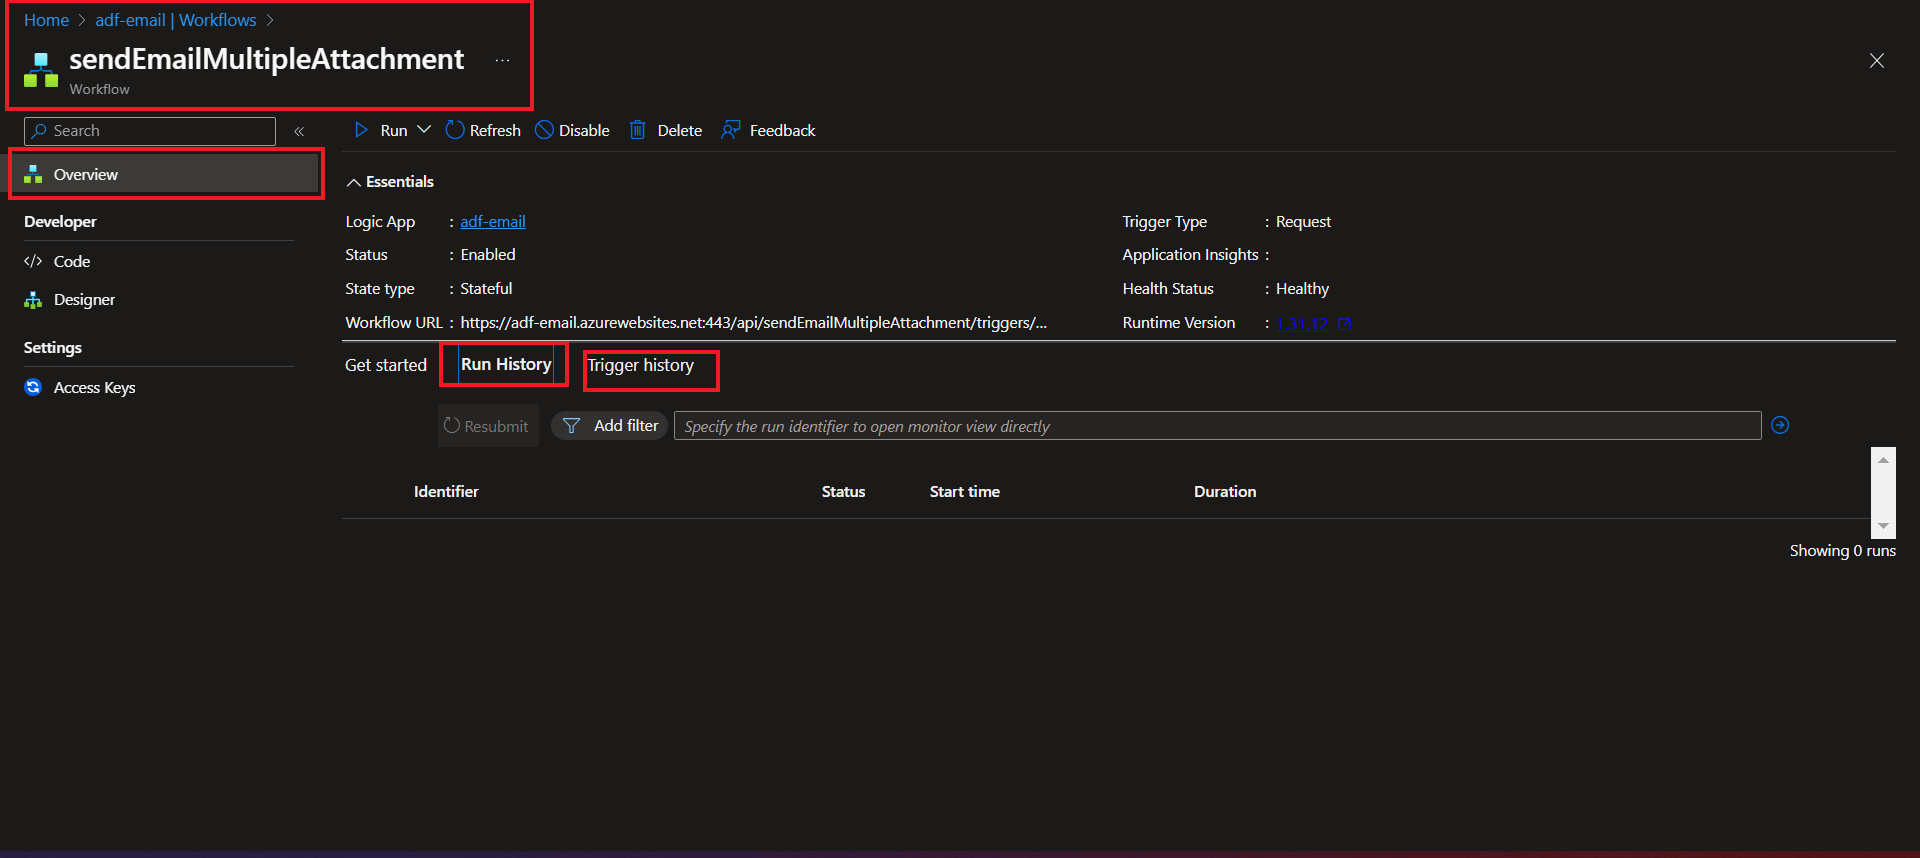Open the Overview page in the sidebar
This screenshot has height=858, width=1920.
click(166, 174)
